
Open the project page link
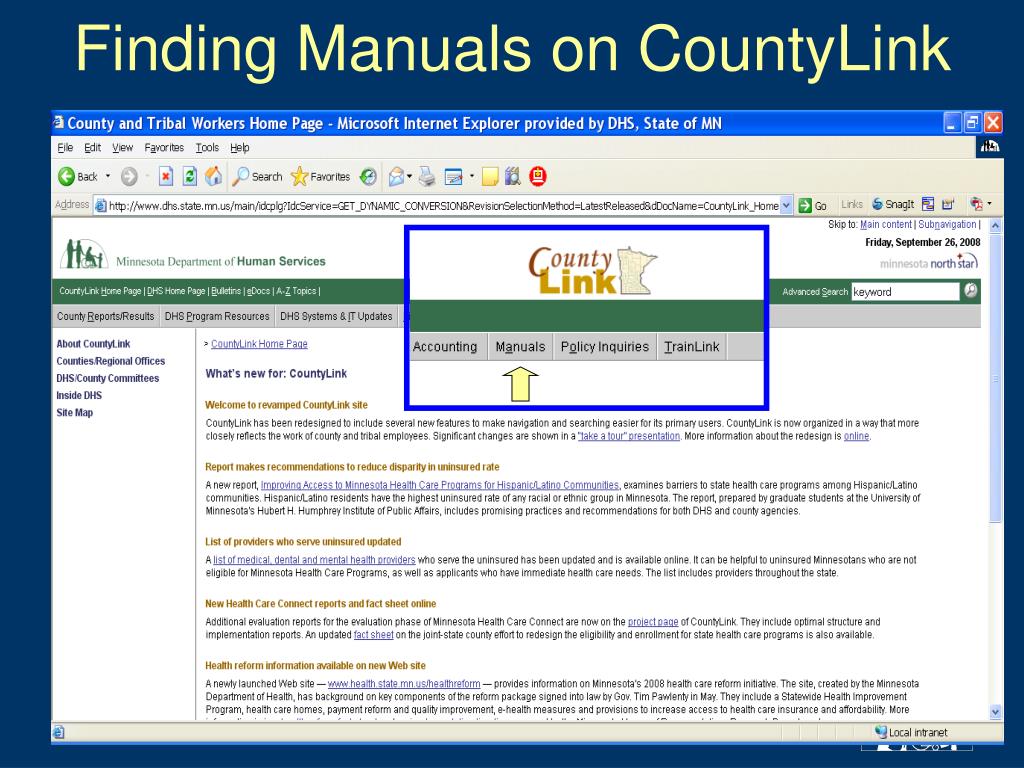[653, 622]
